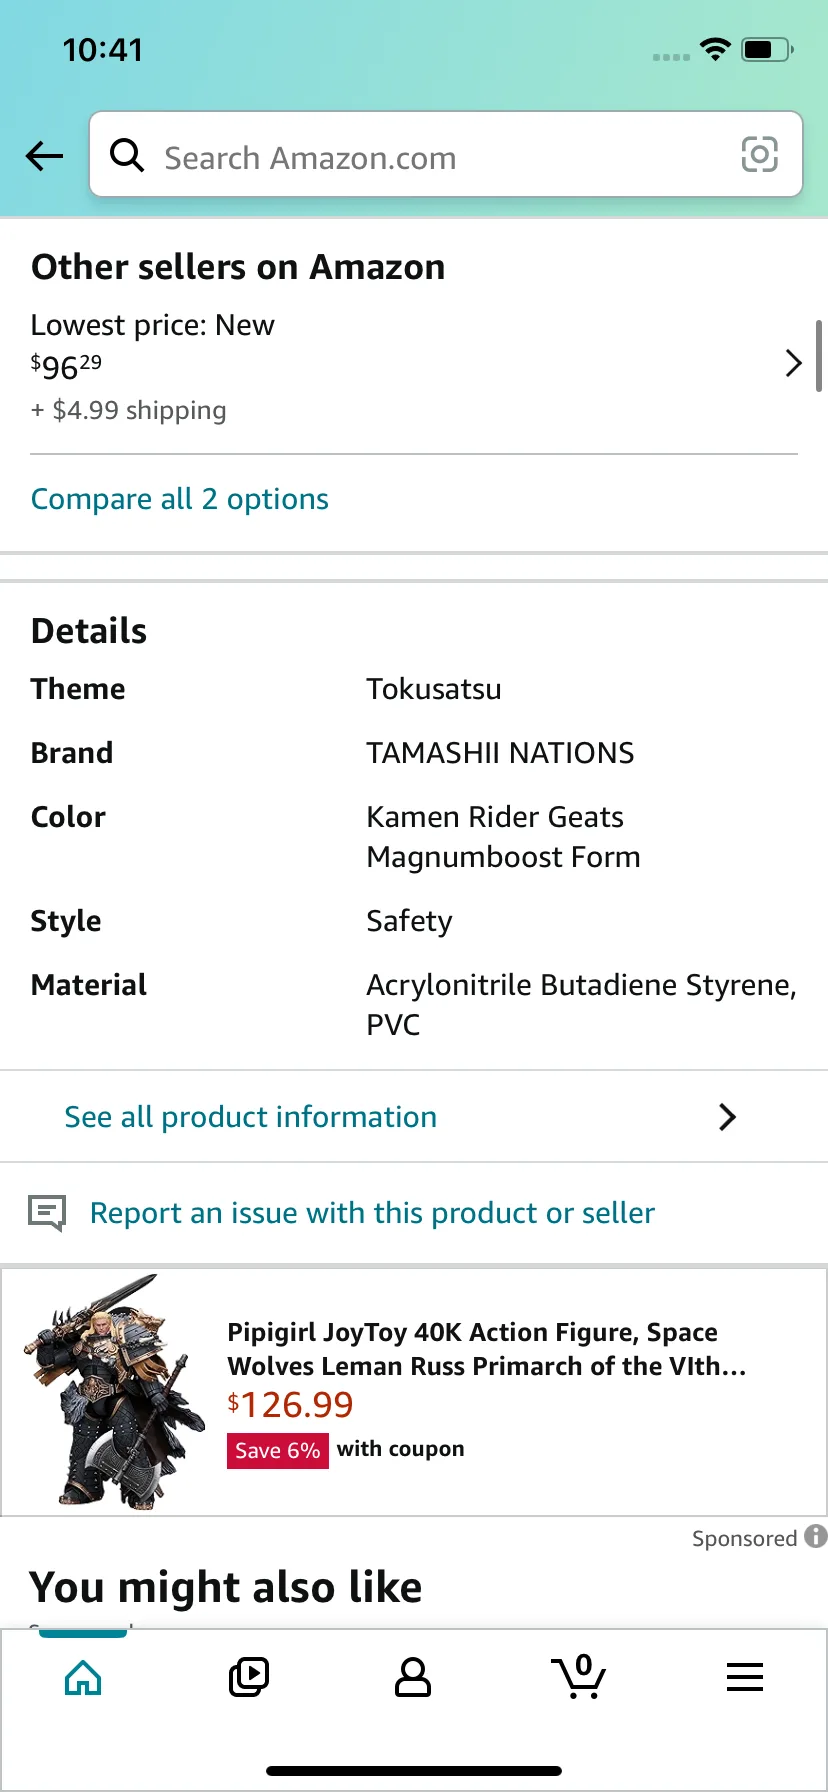The height and width of the screenshot is (1792, 828).
Task: Open Compare all 2 options link
Action: (180, 499)
